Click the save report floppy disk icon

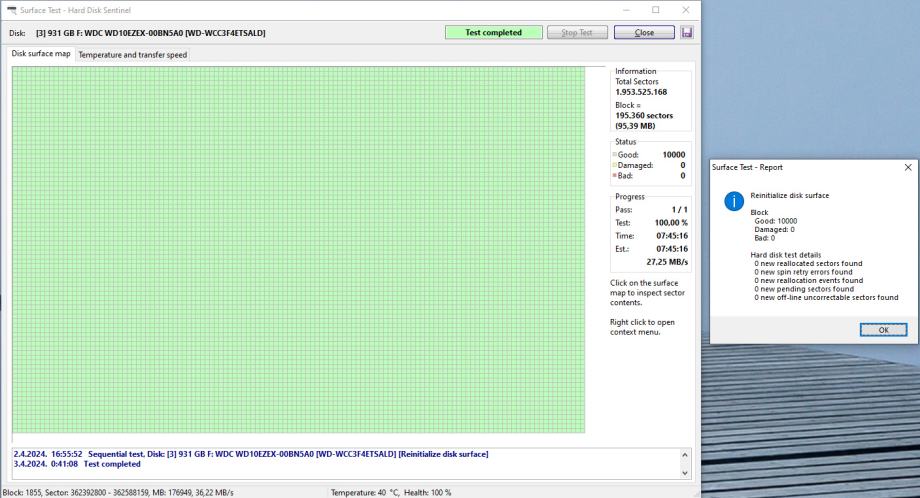pyautogui.click(x=686, y=32)
